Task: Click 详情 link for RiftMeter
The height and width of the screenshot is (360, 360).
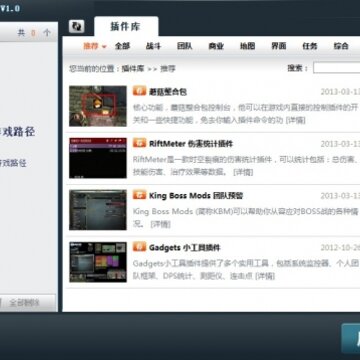Action: tap(243, 172)
